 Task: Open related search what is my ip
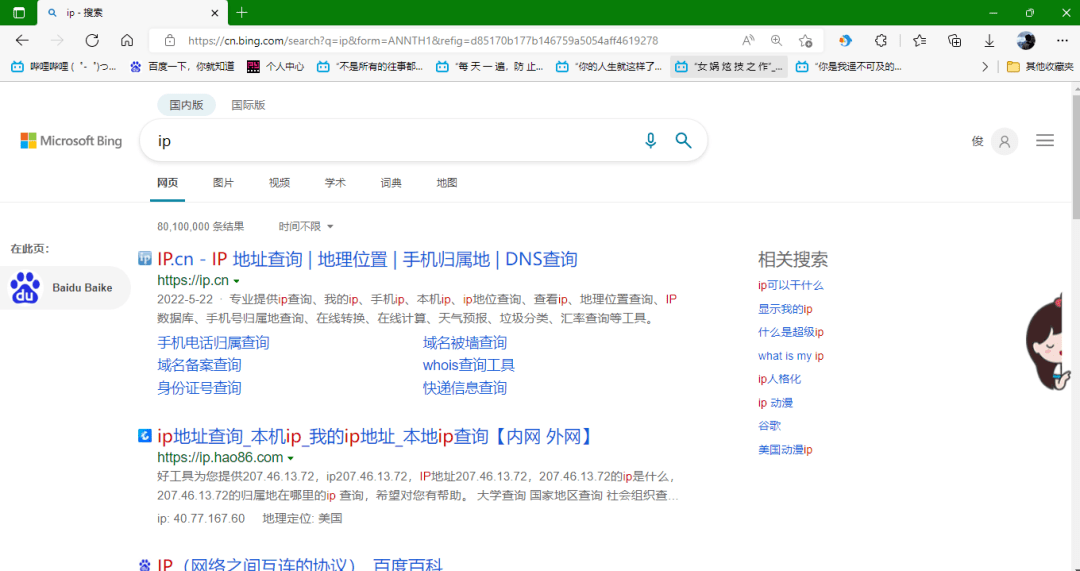[x=791, y=356]
